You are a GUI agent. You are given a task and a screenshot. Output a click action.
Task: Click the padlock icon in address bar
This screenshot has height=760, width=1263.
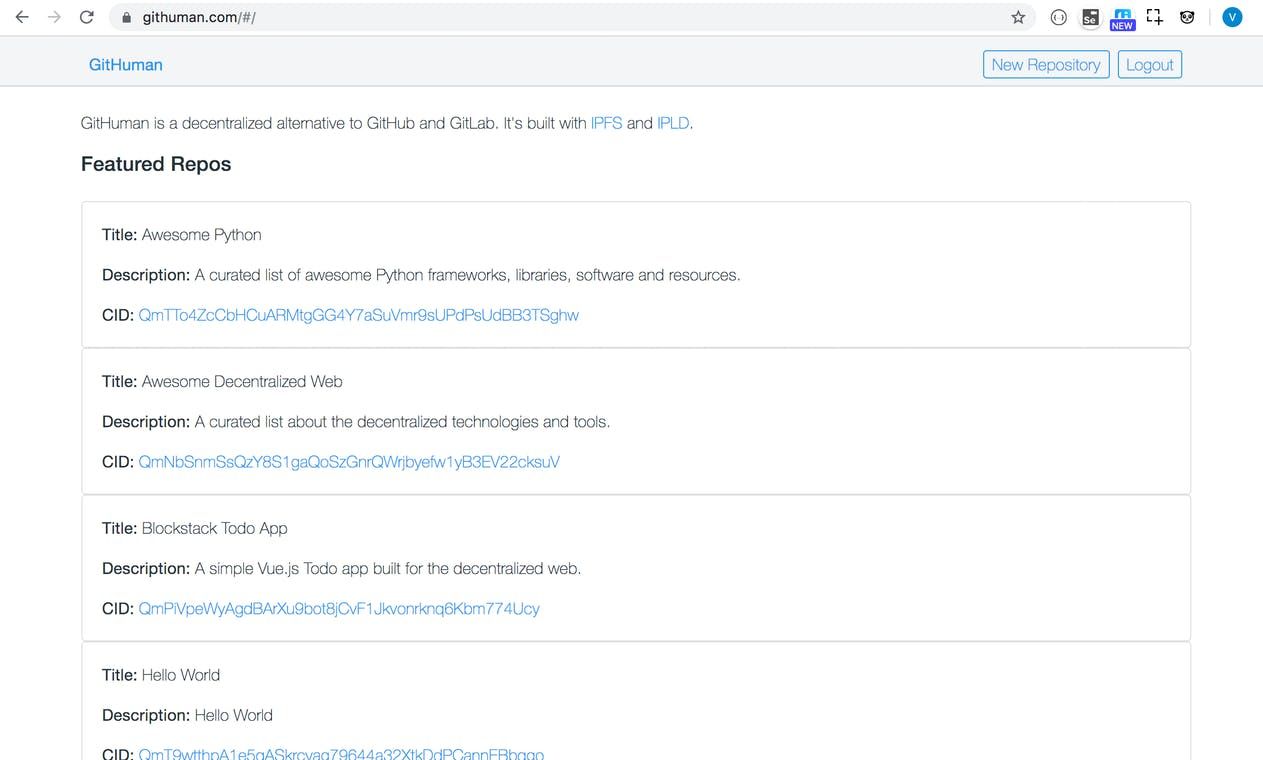[x=126, y=17]
